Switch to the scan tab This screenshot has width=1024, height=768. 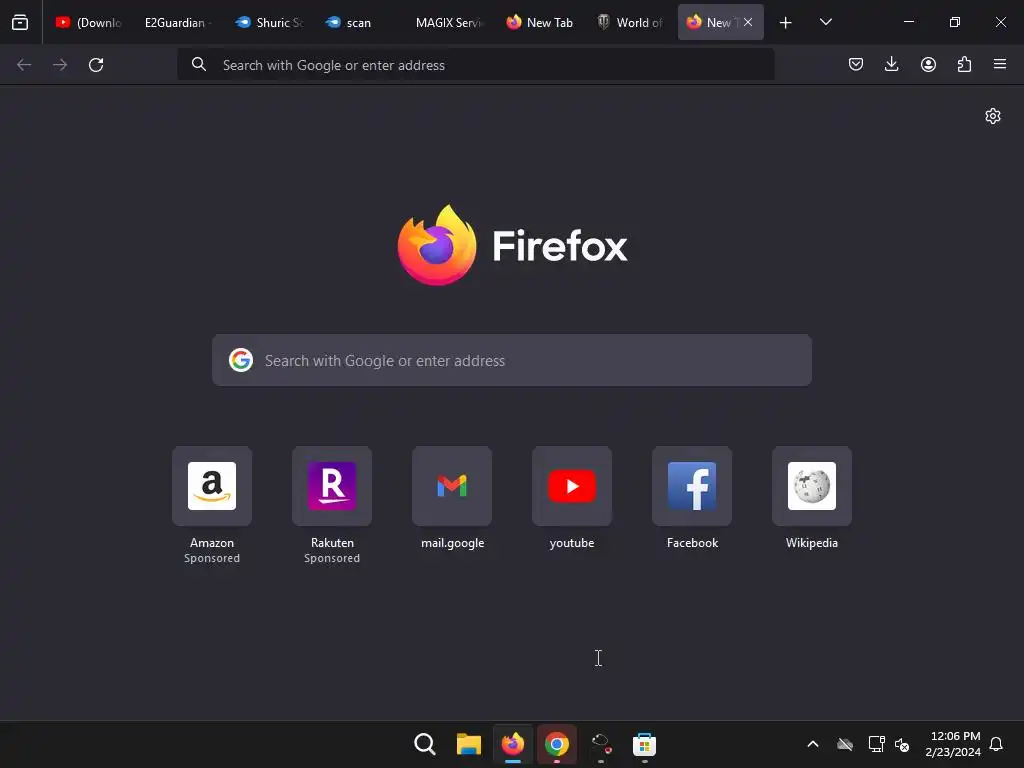point(358,22)
